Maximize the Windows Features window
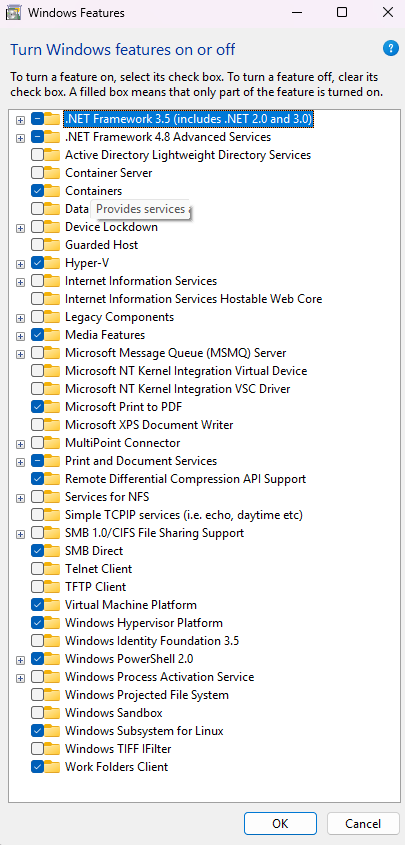 (341, 12)
